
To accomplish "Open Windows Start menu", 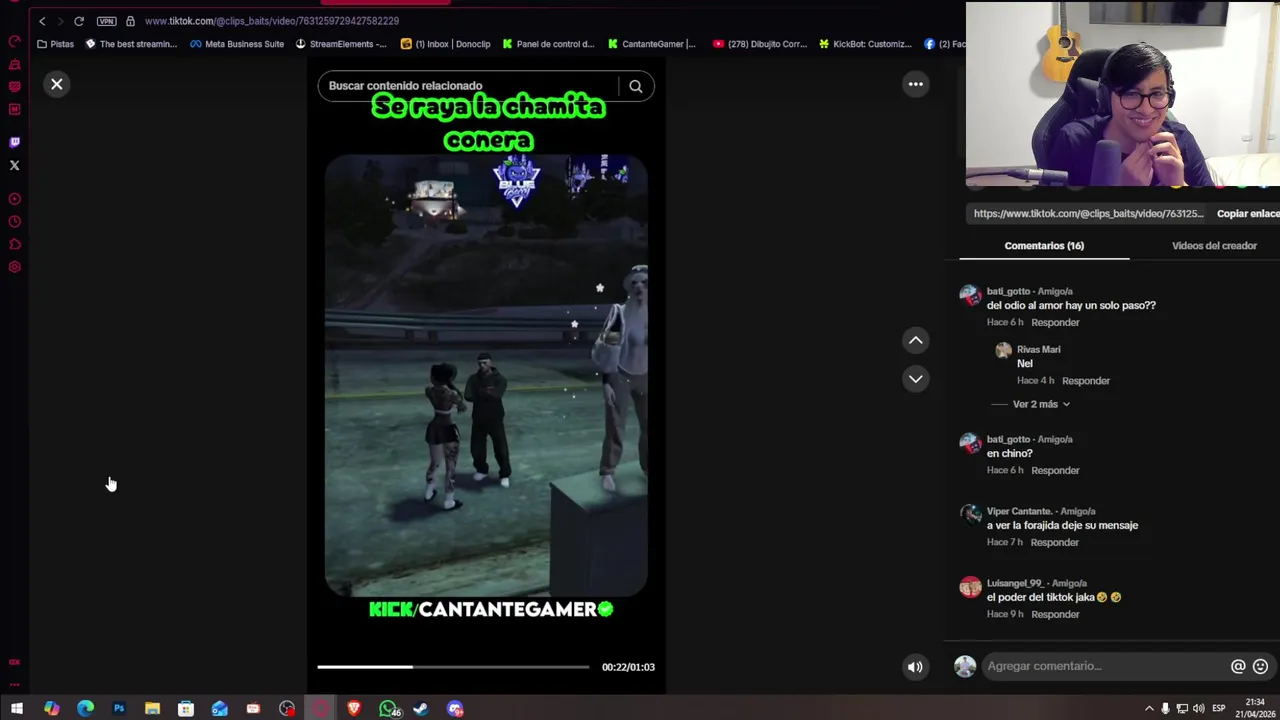I will (17, 709).
